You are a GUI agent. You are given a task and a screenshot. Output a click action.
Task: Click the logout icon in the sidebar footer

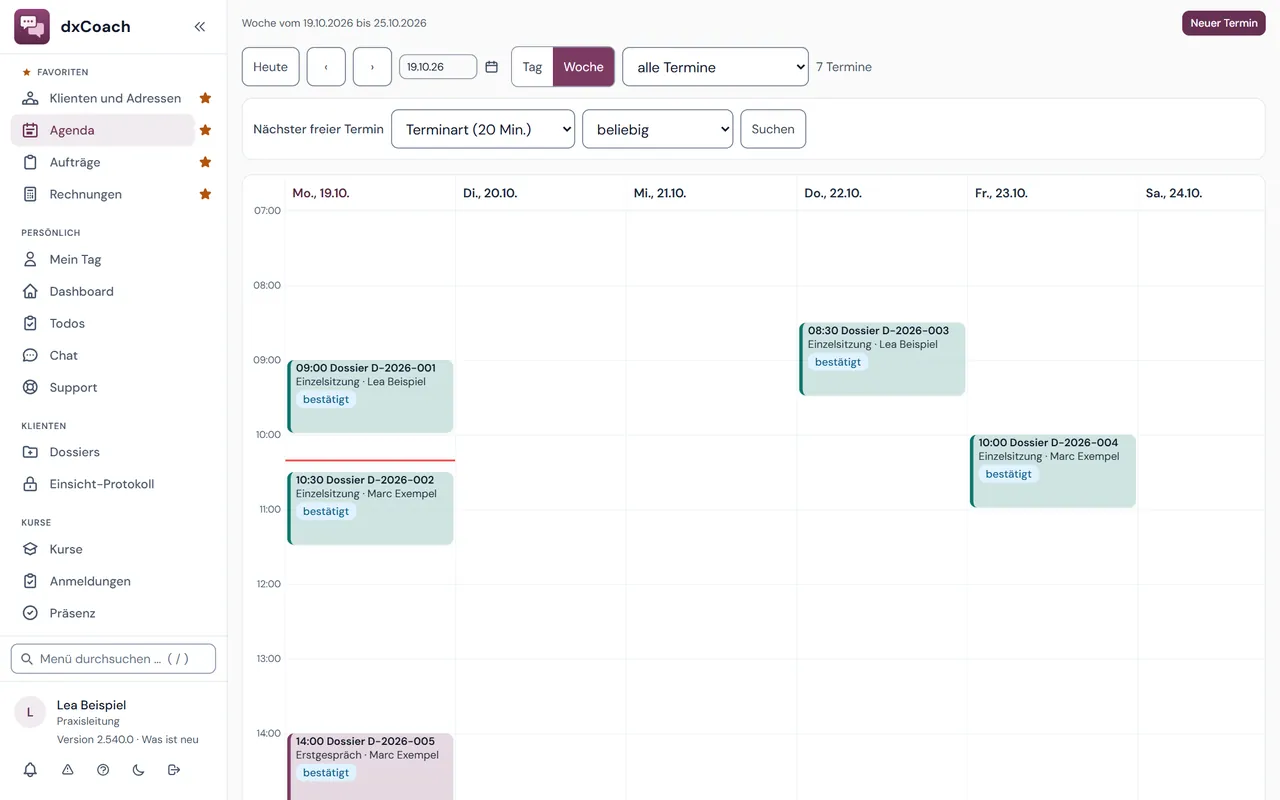[x=174, y=770]
